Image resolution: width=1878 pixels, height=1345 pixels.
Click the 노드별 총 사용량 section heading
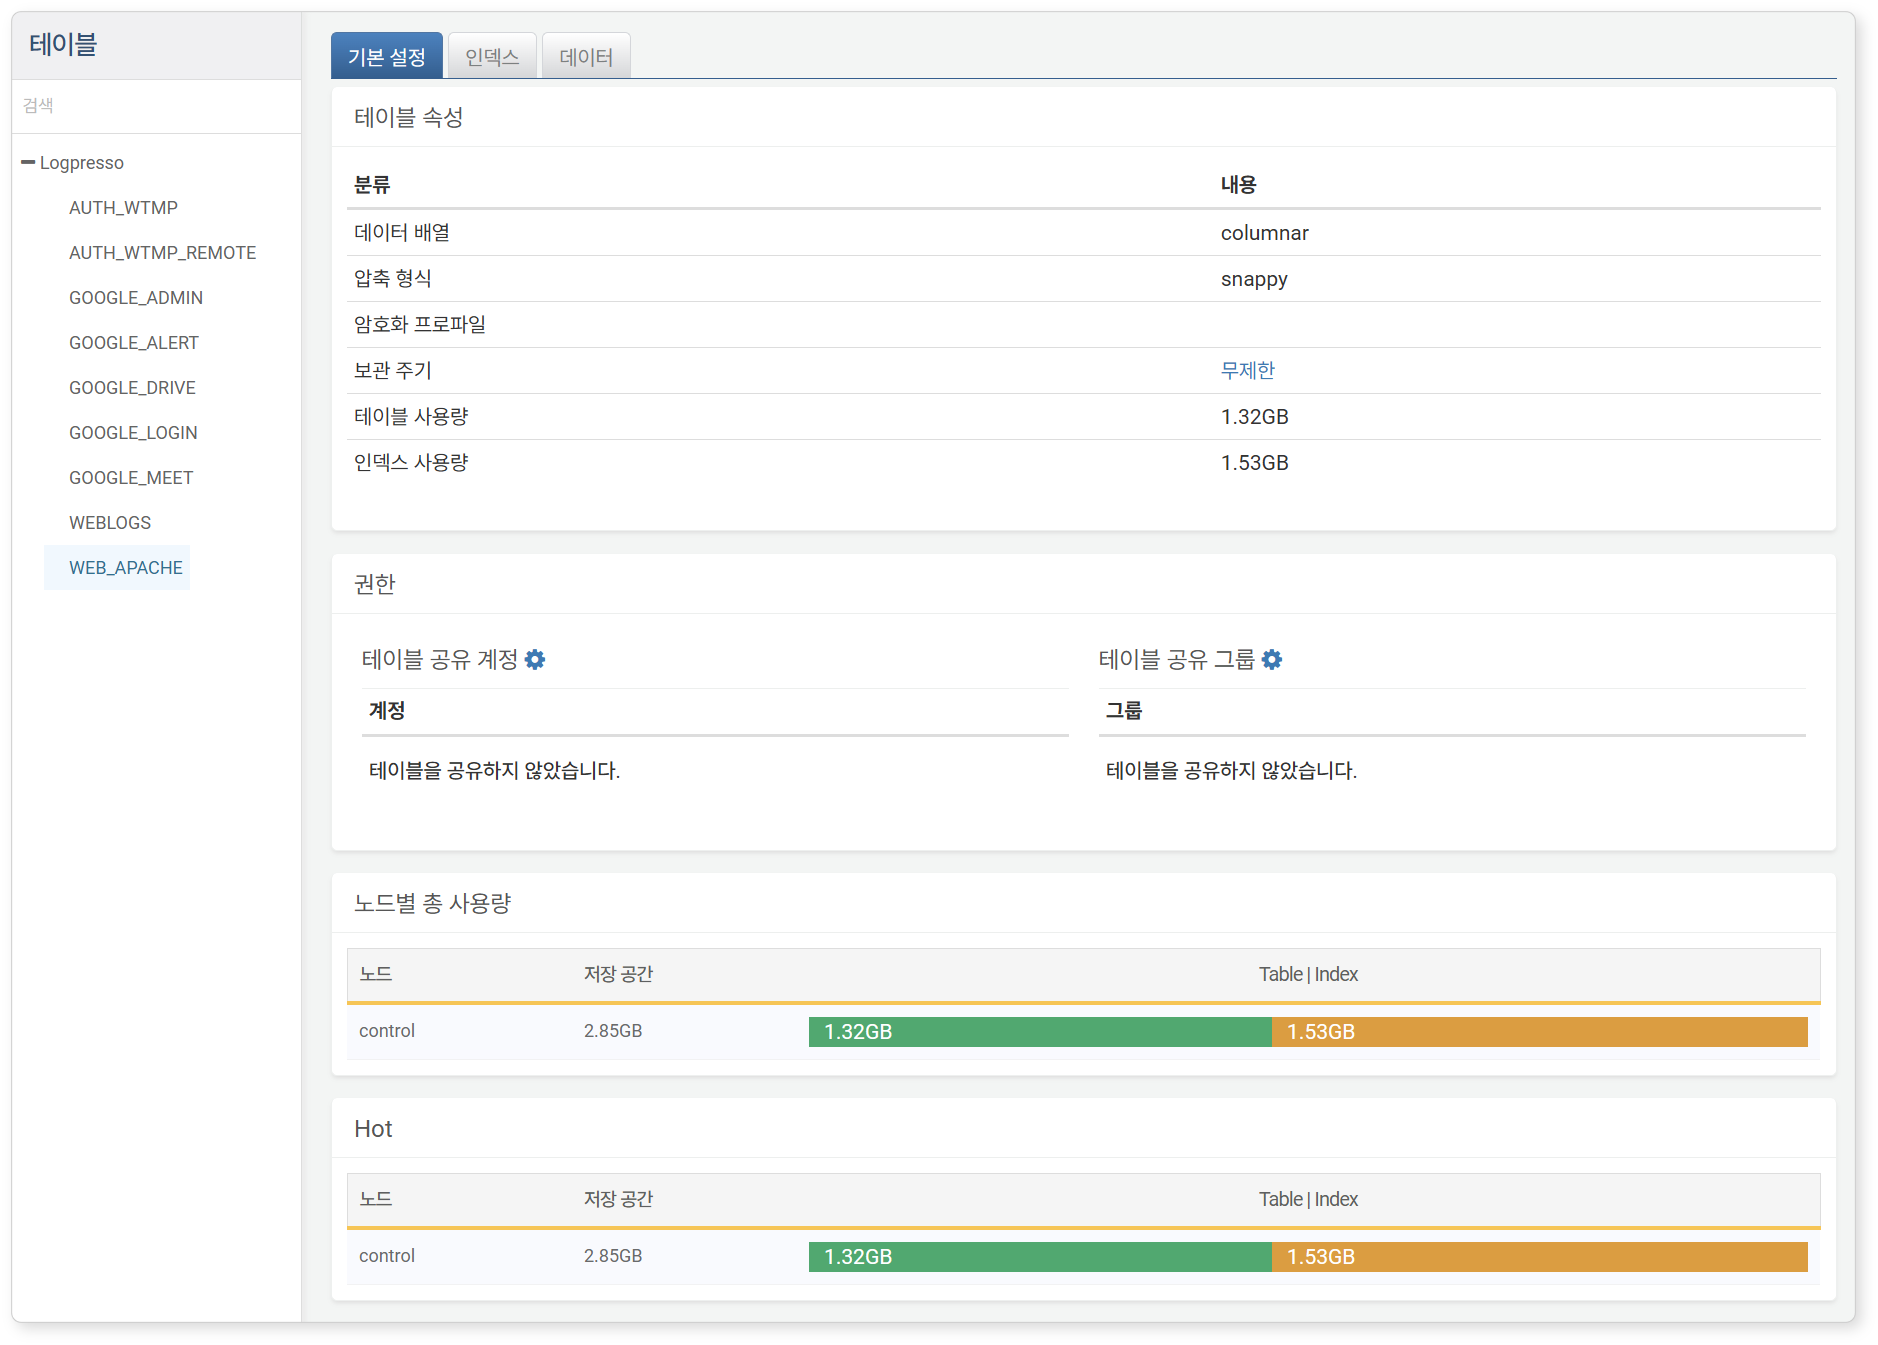tap(433, 903)
